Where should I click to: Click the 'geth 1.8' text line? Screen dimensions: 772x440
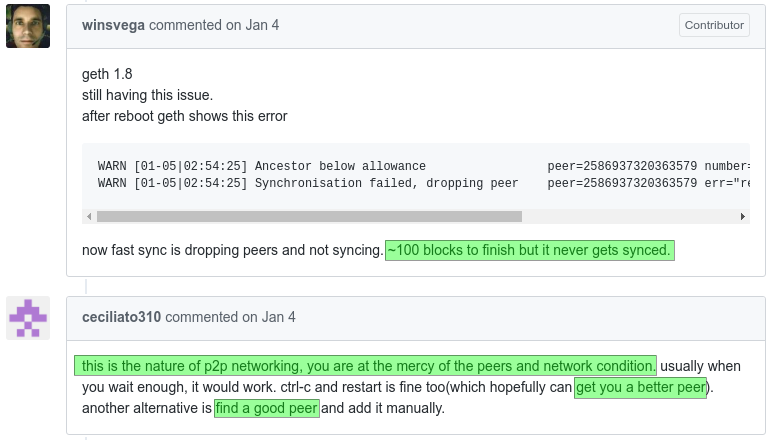point(107,74)
